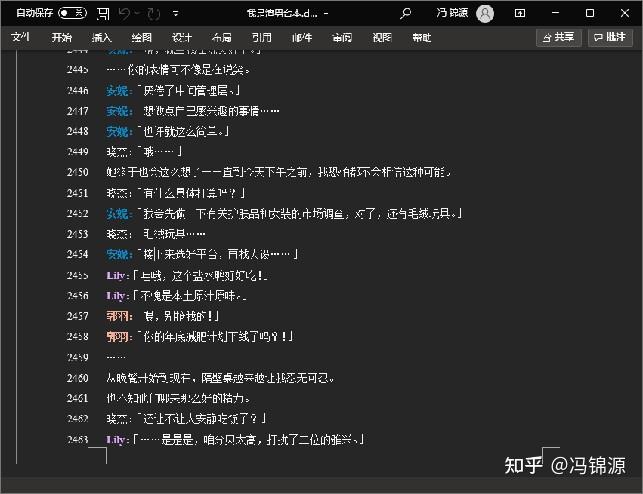
Task: Click the narration text on line 2460
Action: (220, 378)
